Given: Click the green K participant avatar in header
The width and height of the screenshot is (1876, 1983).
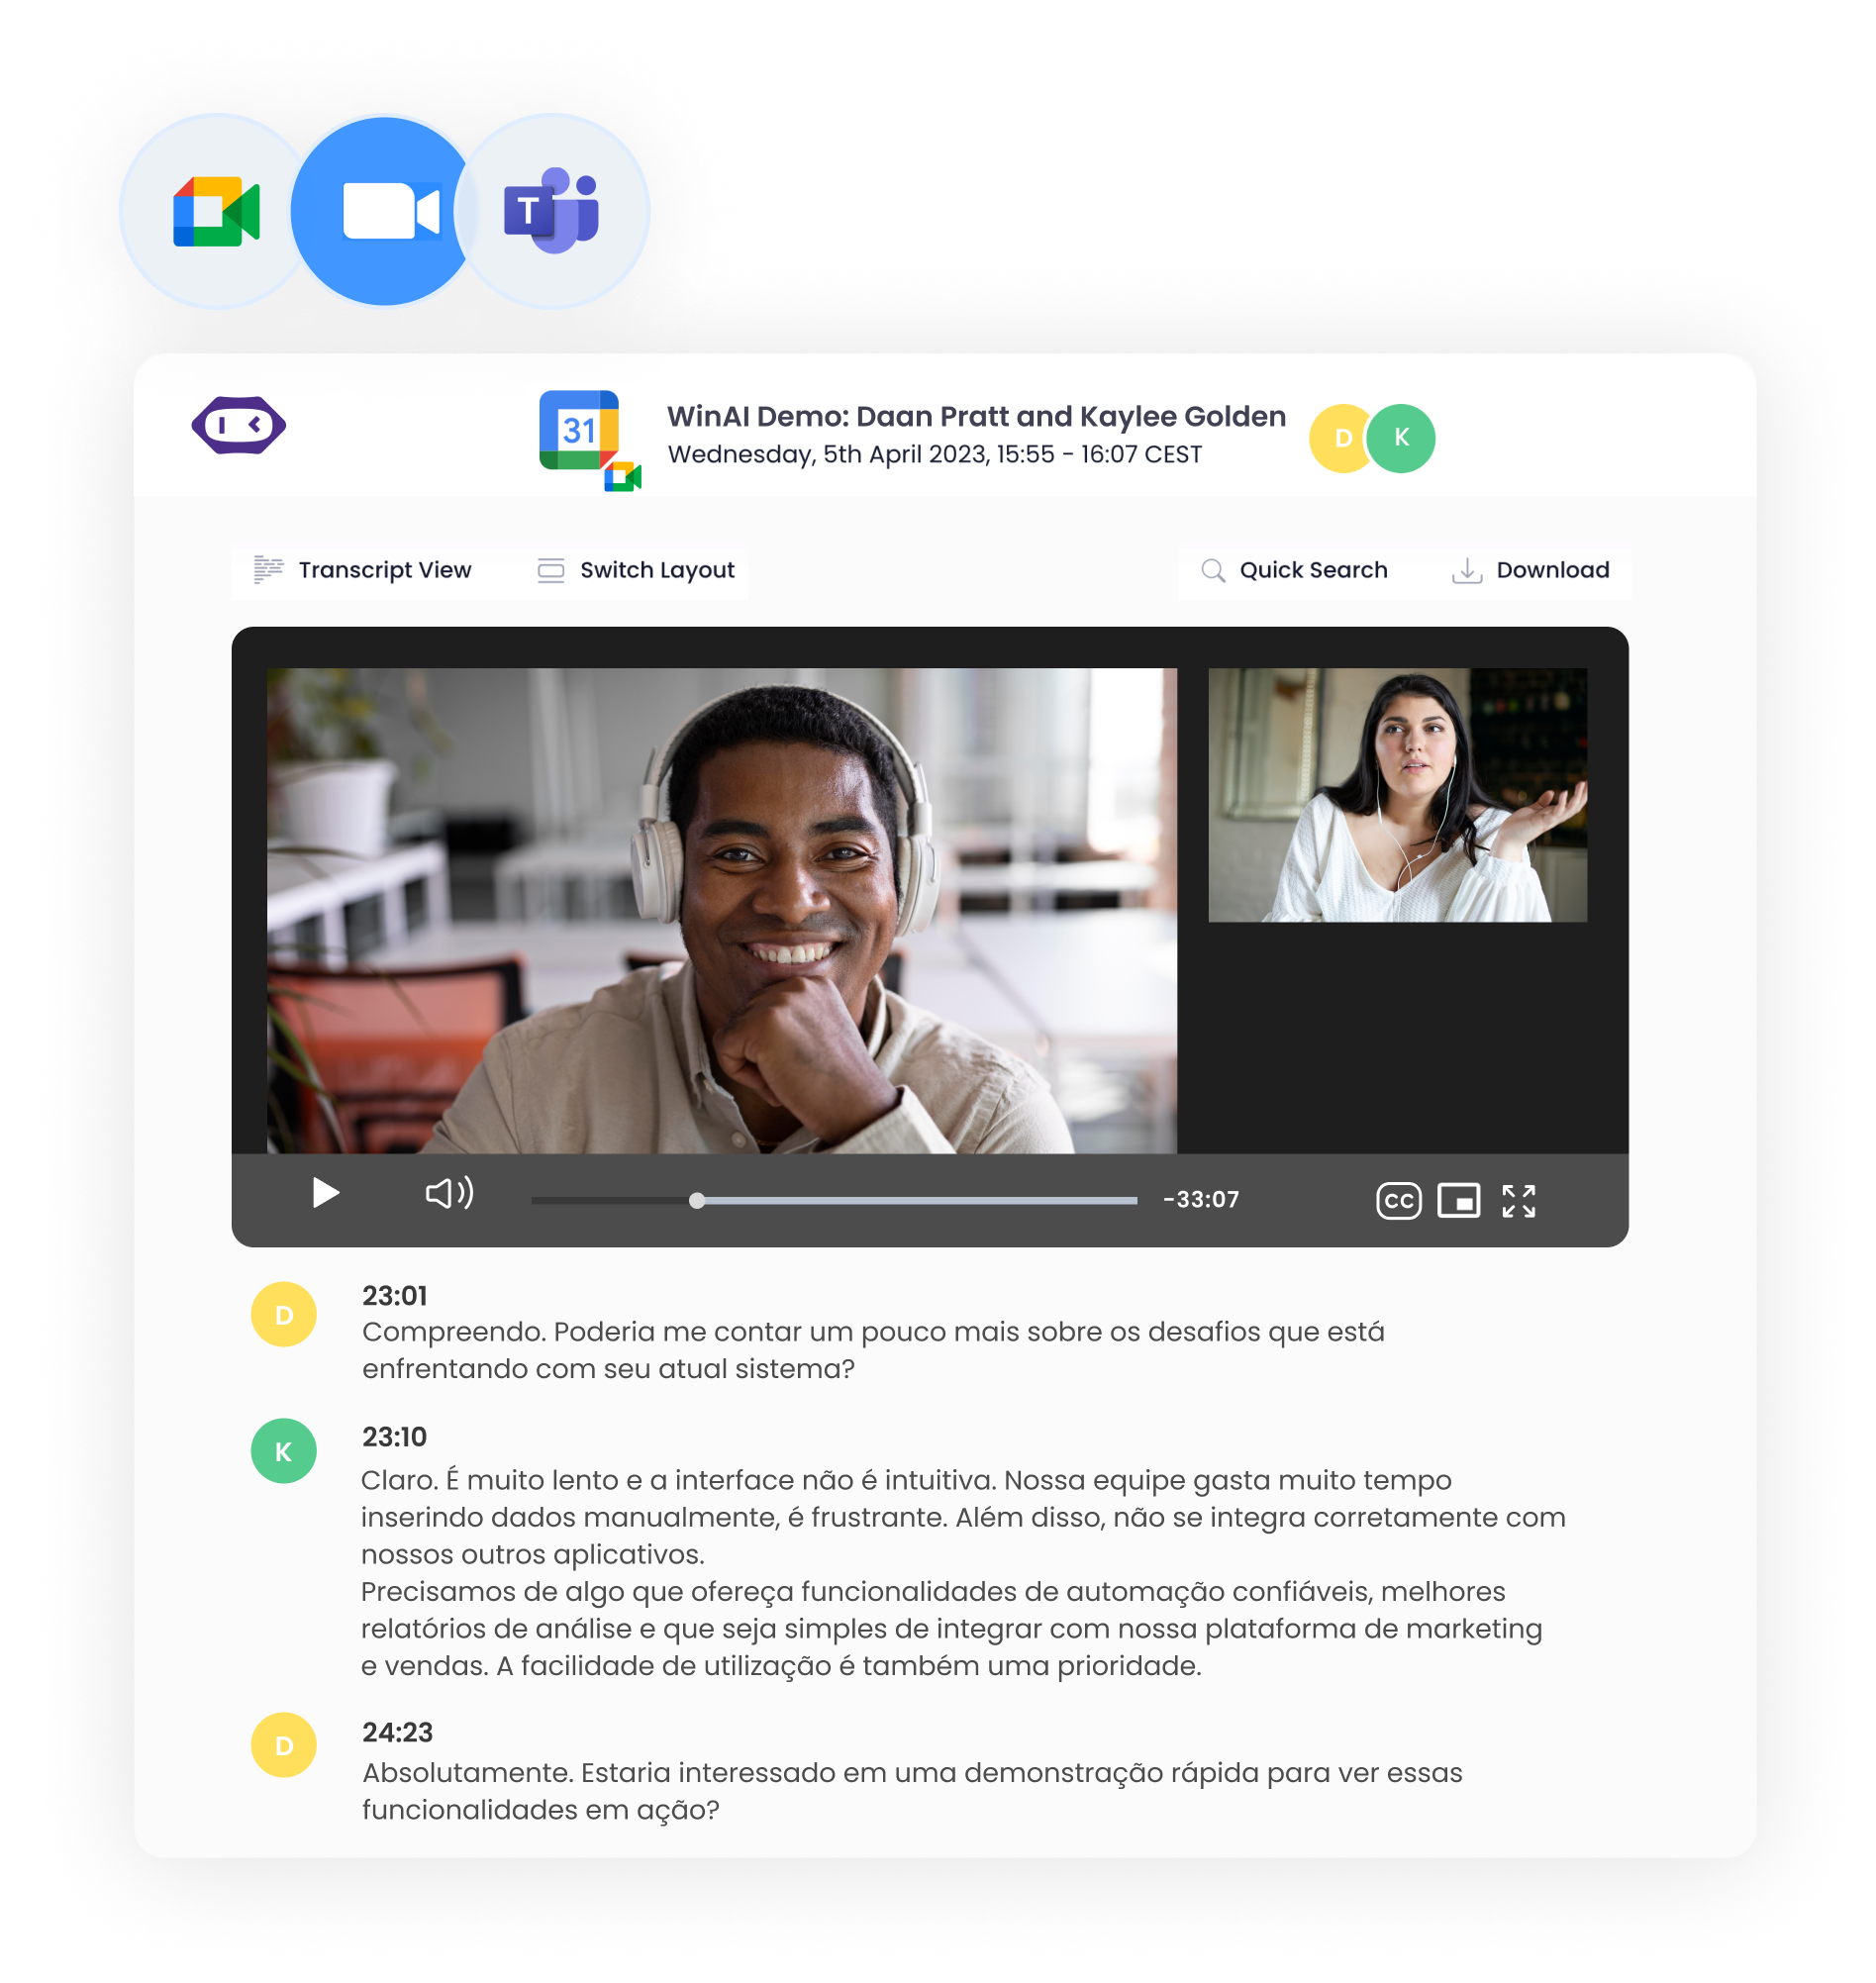Looking at the screenshot, I should click(x=1402, y=438).
